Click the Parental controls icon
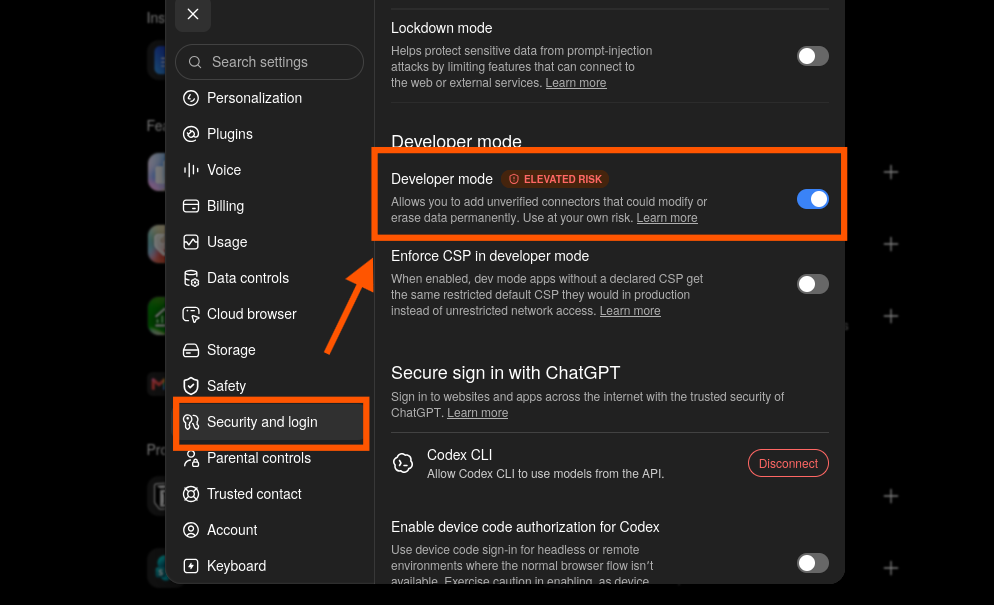The image size is (994, 605). 191,459
